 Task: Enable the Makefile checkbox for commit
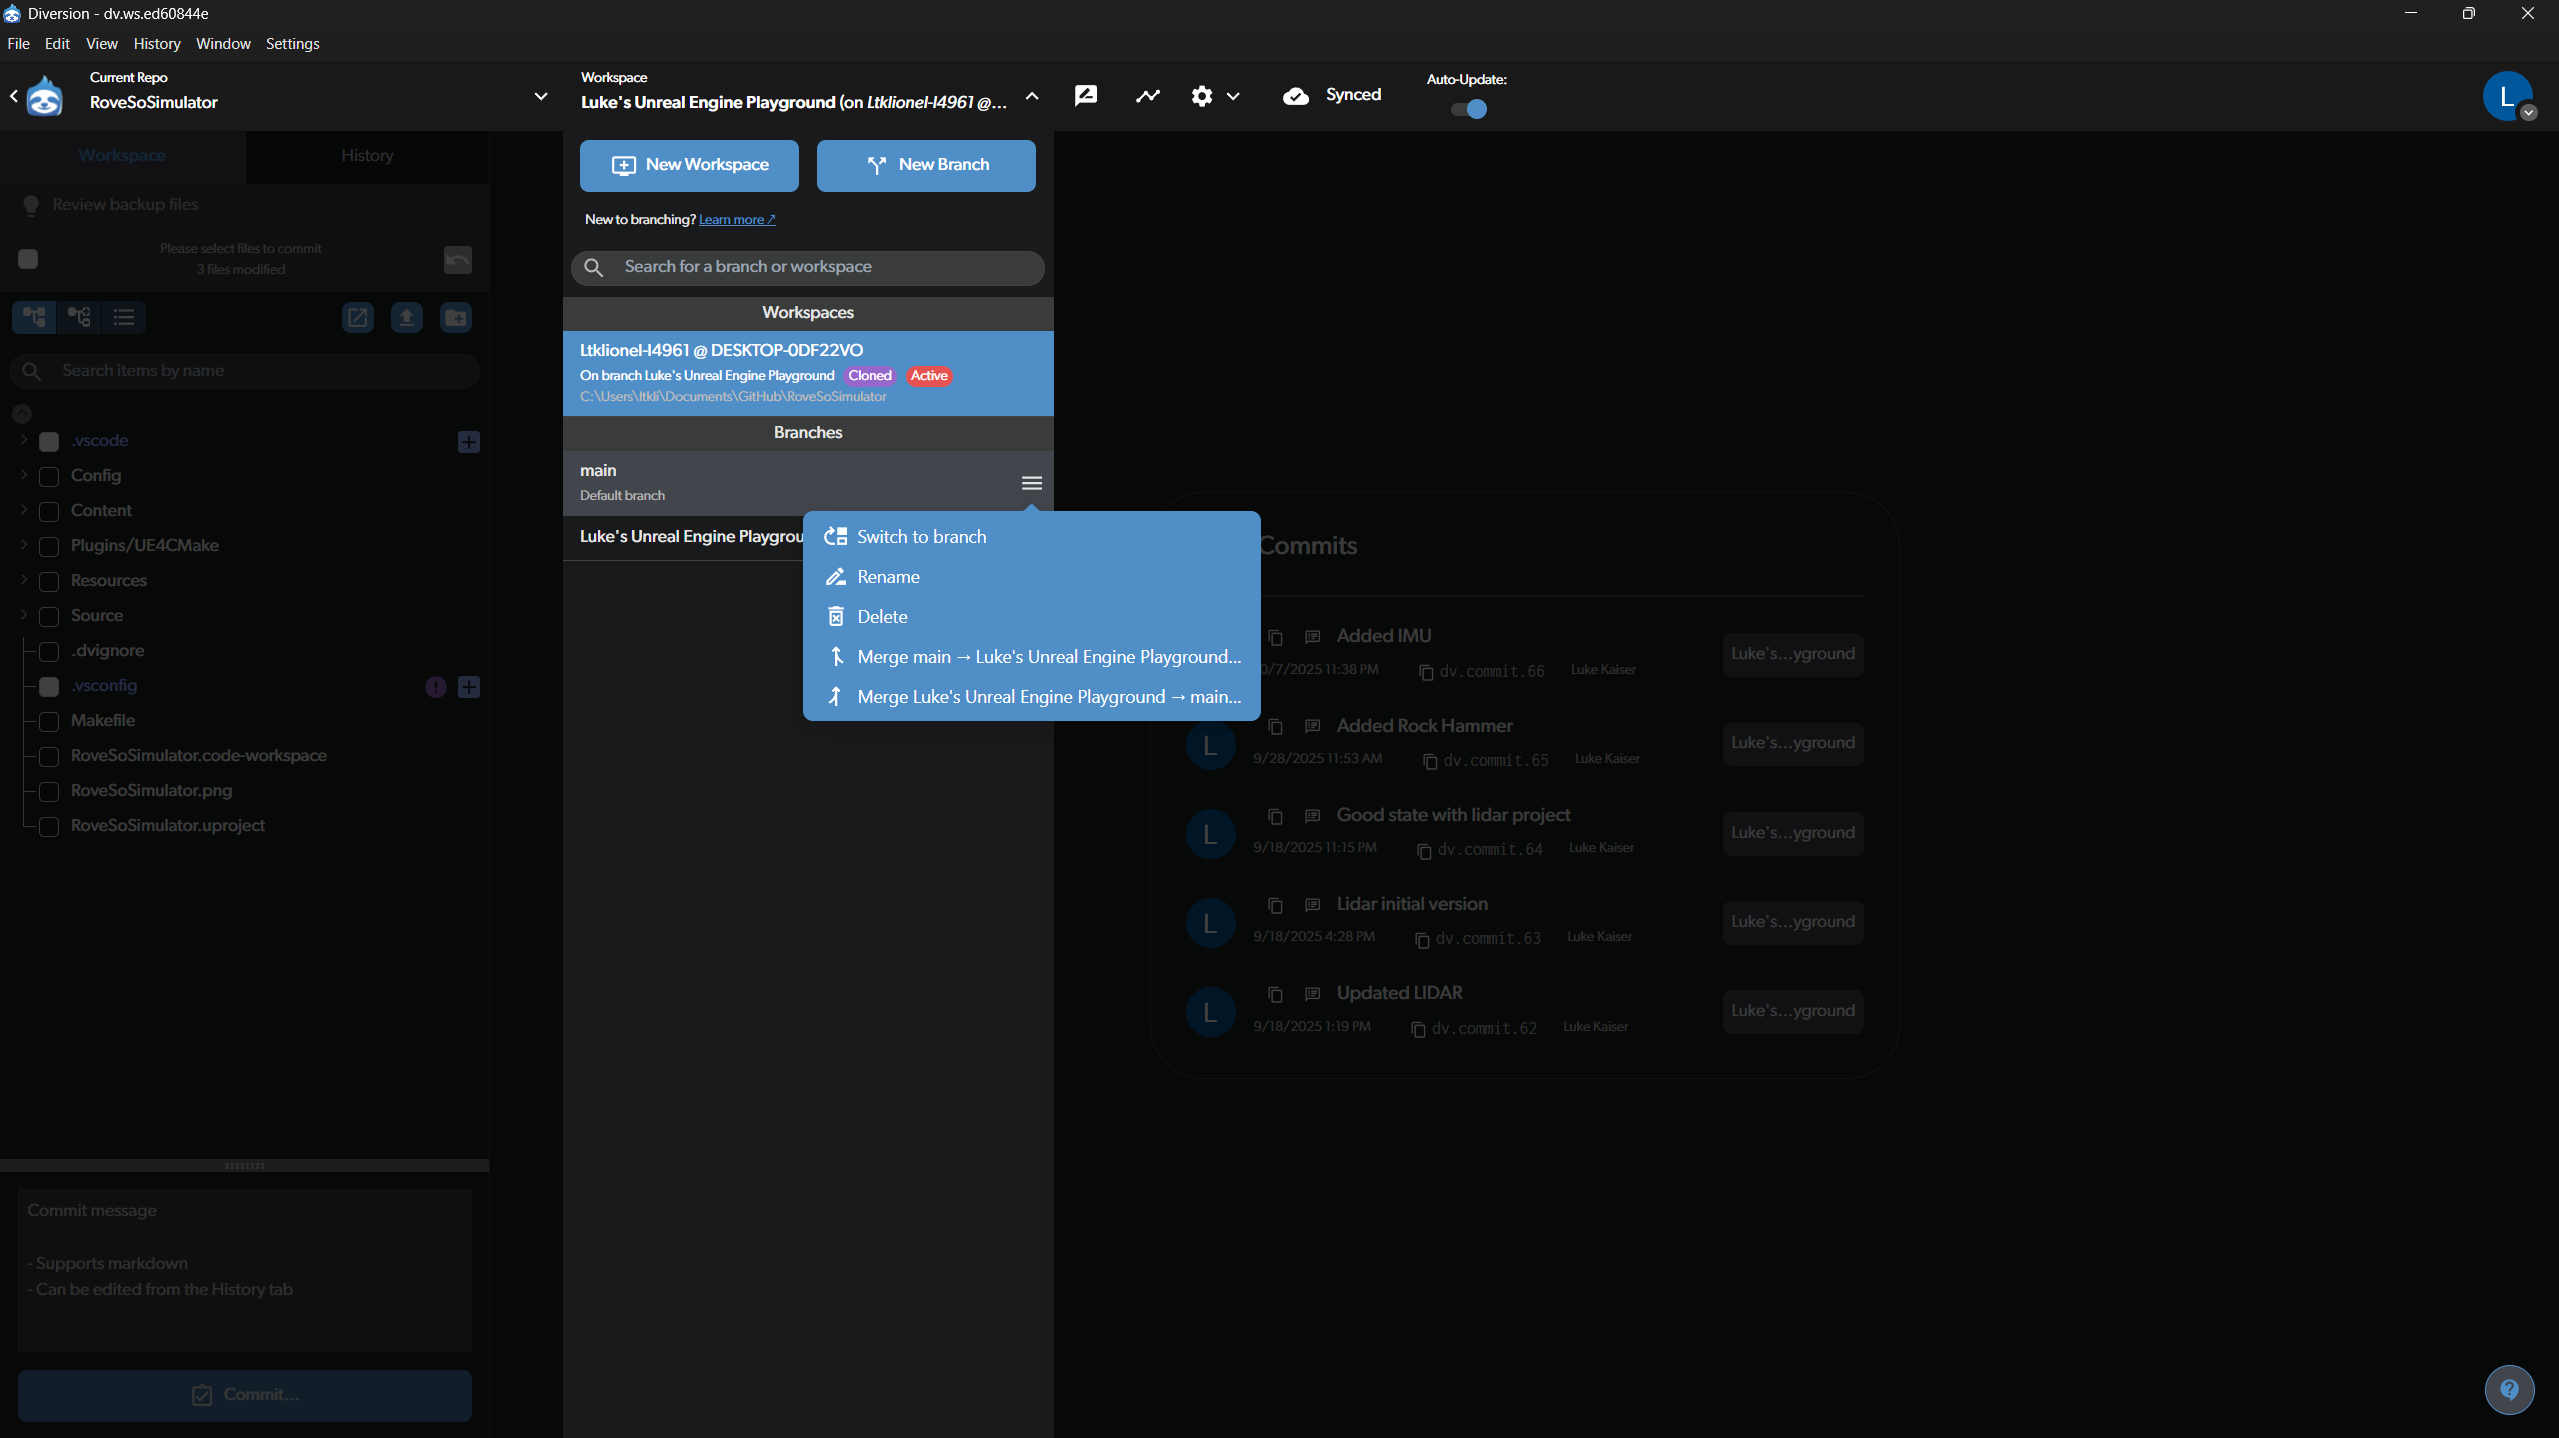48,722
